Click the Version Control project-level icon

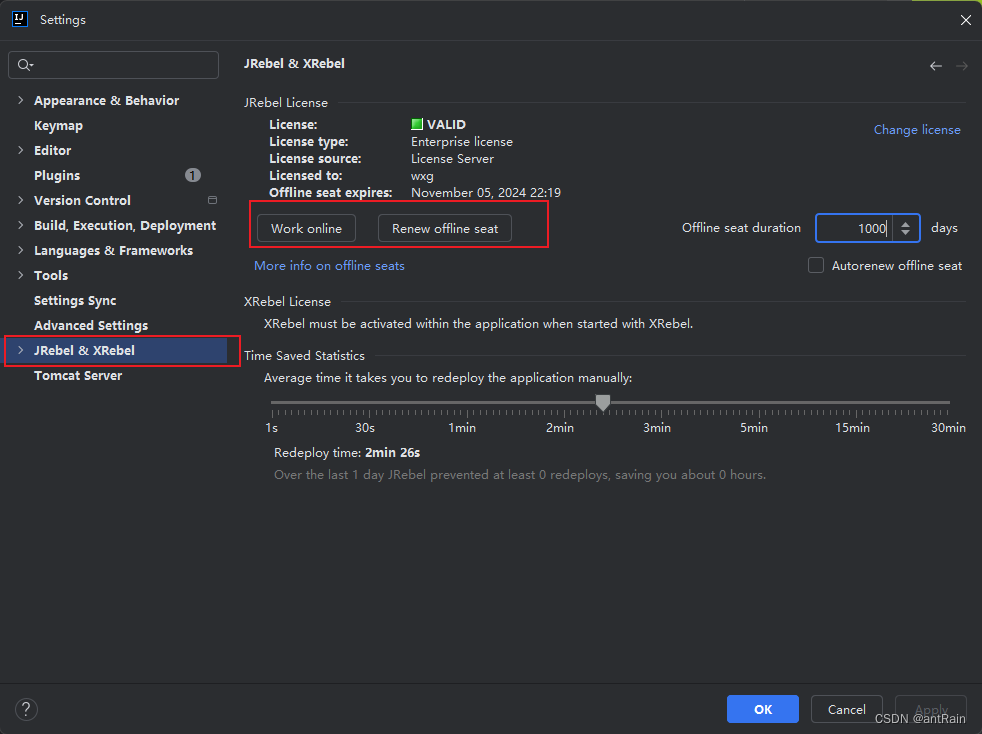(x=212, y=200)
